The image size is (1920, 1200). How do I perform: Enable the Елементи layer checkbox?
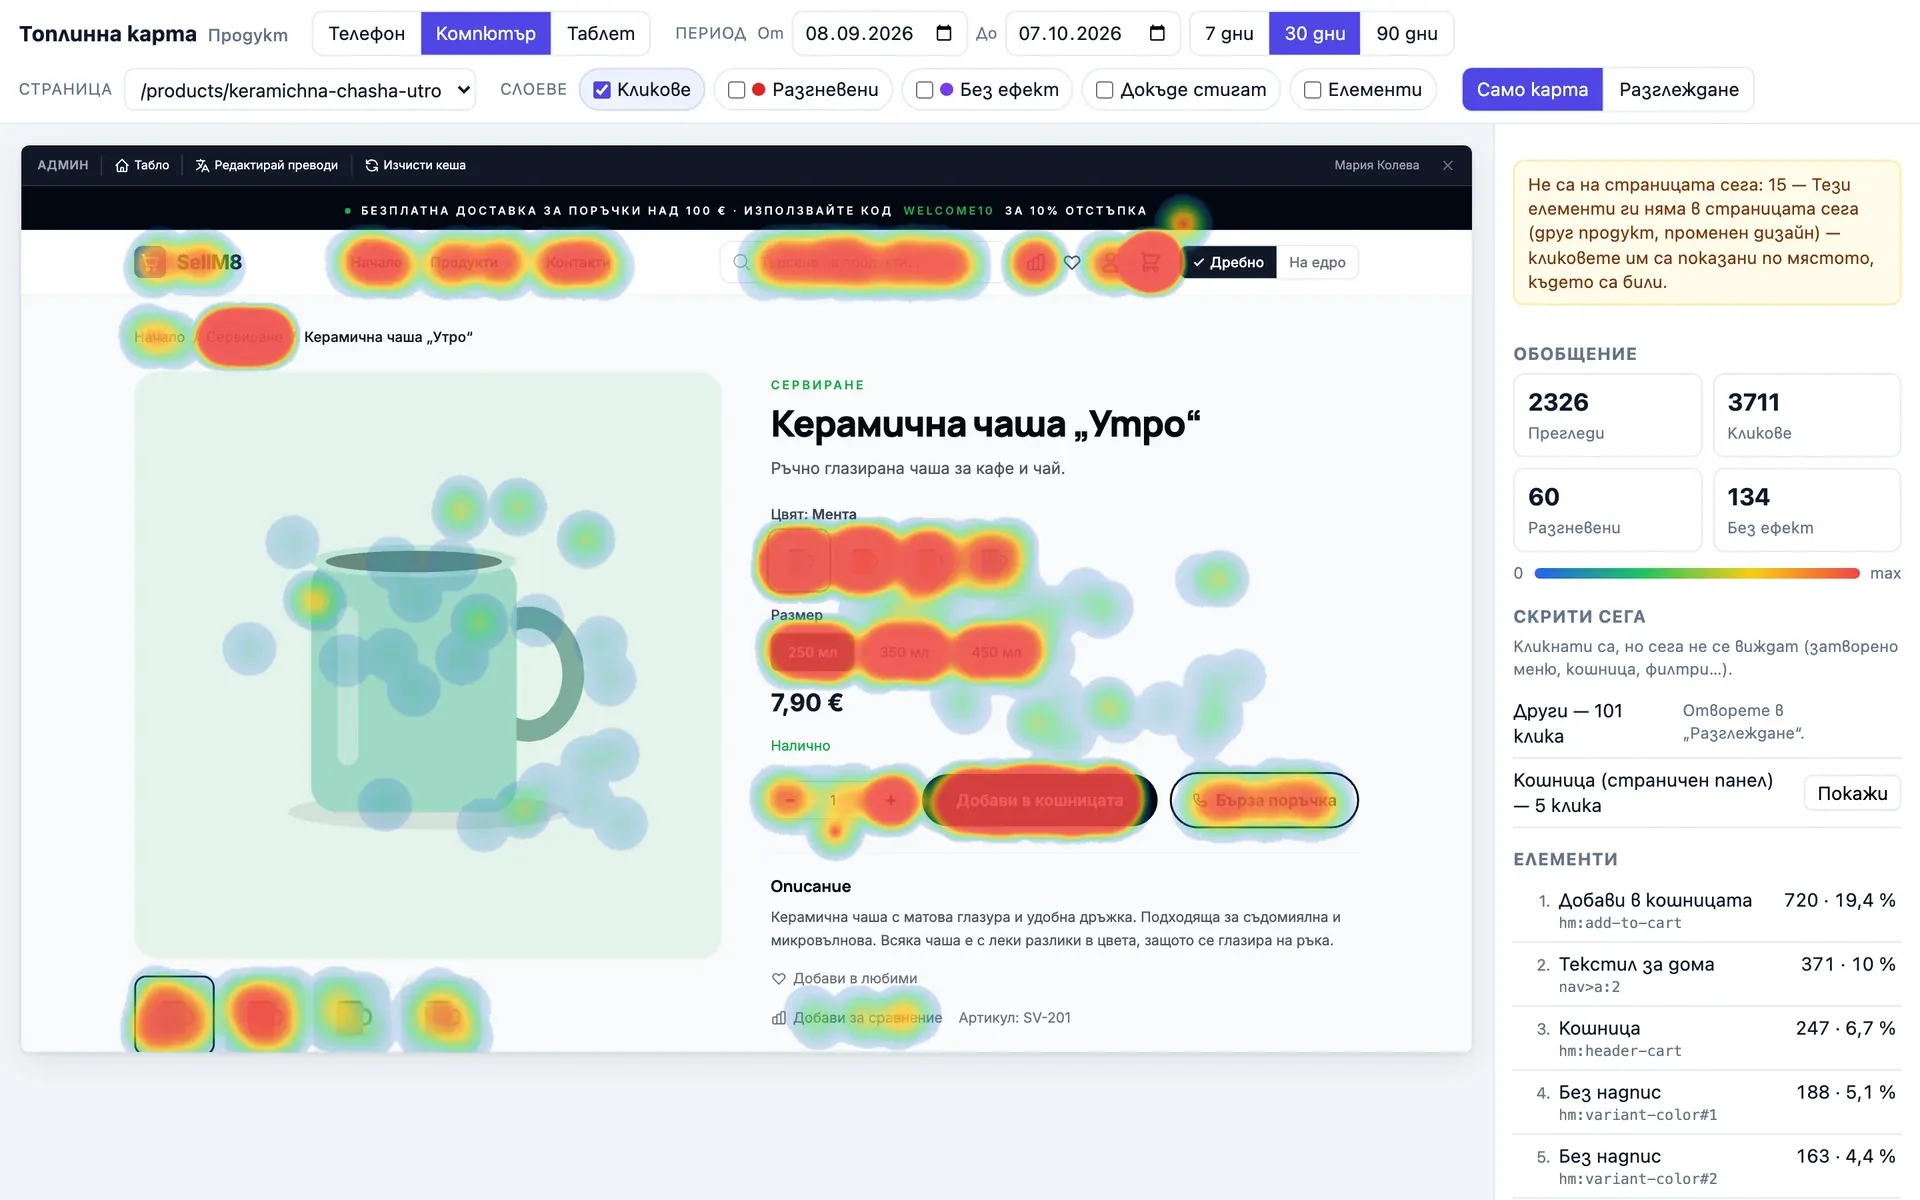(x=1313, y=90)
